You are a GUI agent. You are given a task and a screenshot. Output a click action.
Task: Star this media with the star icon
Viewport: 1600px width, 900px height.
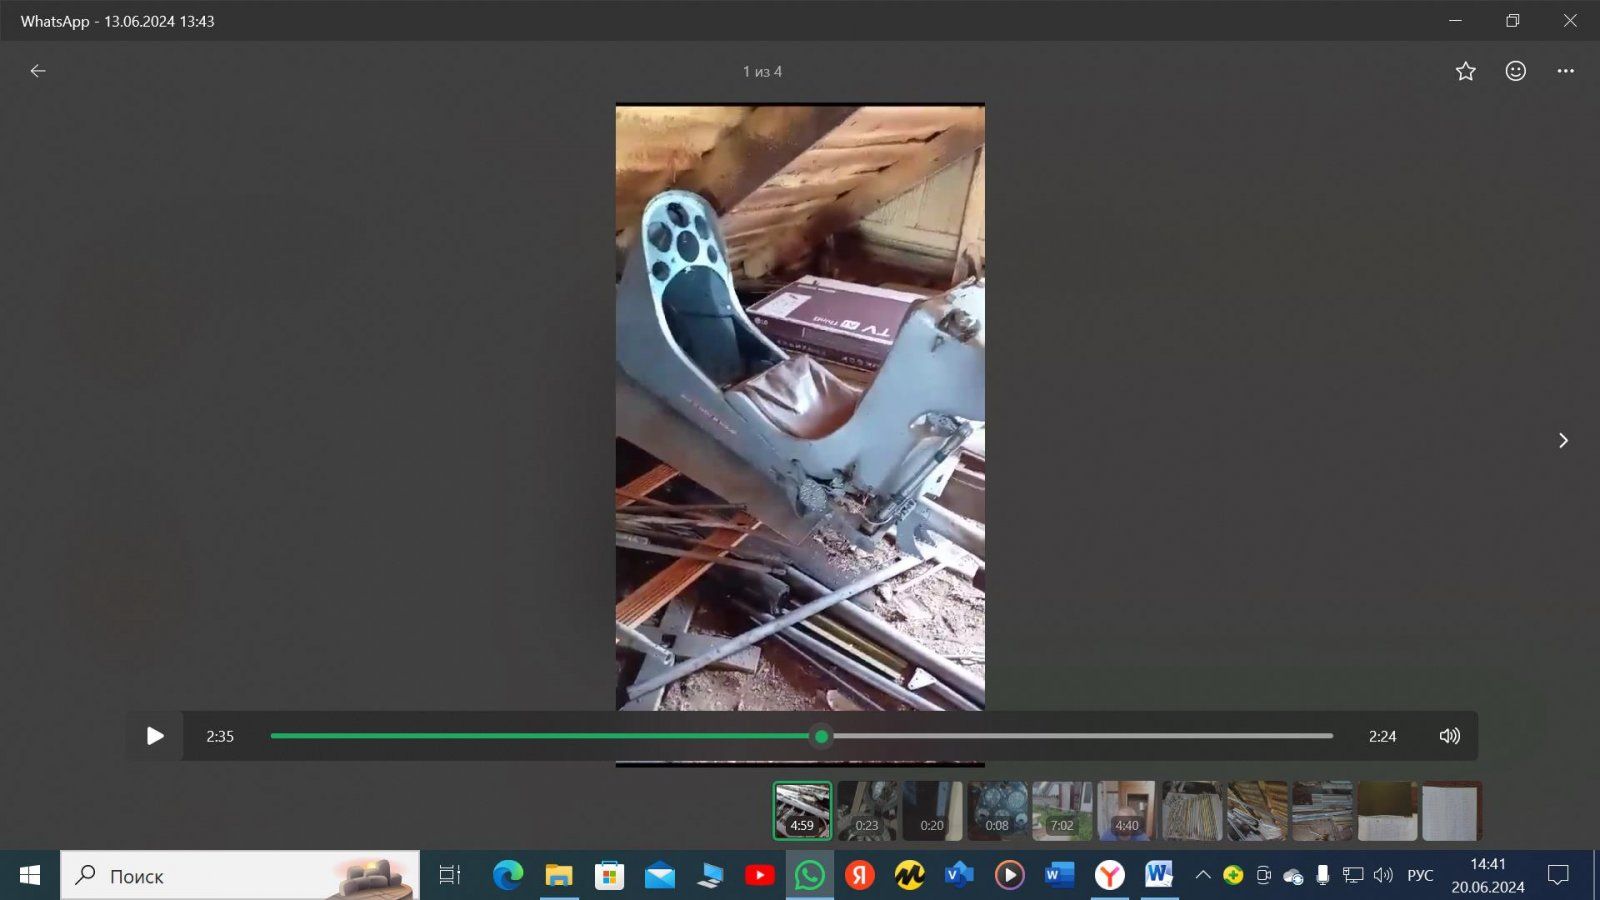1465,71
